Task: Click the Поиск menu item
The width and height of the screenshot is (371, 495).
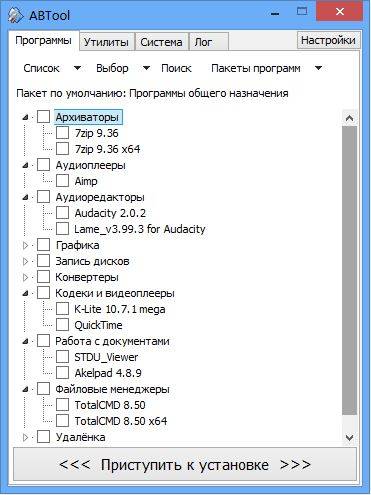Action: [176, 68]
